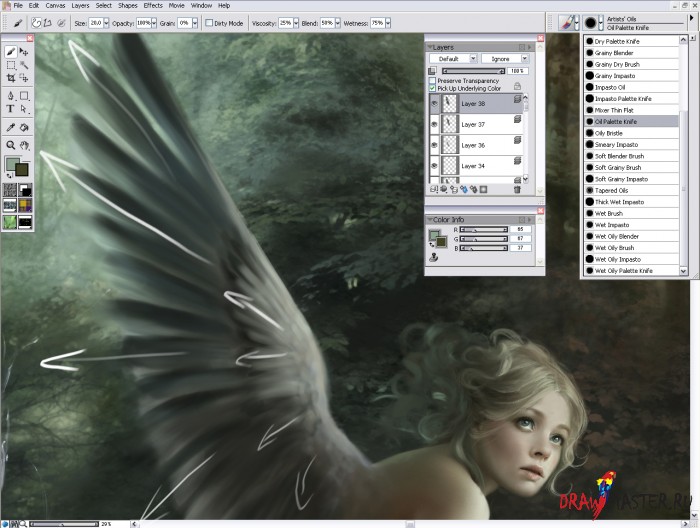Choose Straight Line Strokes in the property bar

(47, 23)
